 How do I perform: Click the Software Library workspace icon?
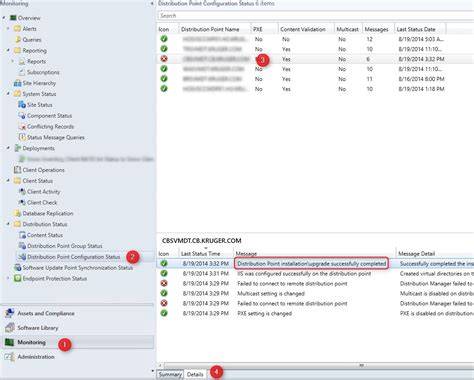point(10,328)
